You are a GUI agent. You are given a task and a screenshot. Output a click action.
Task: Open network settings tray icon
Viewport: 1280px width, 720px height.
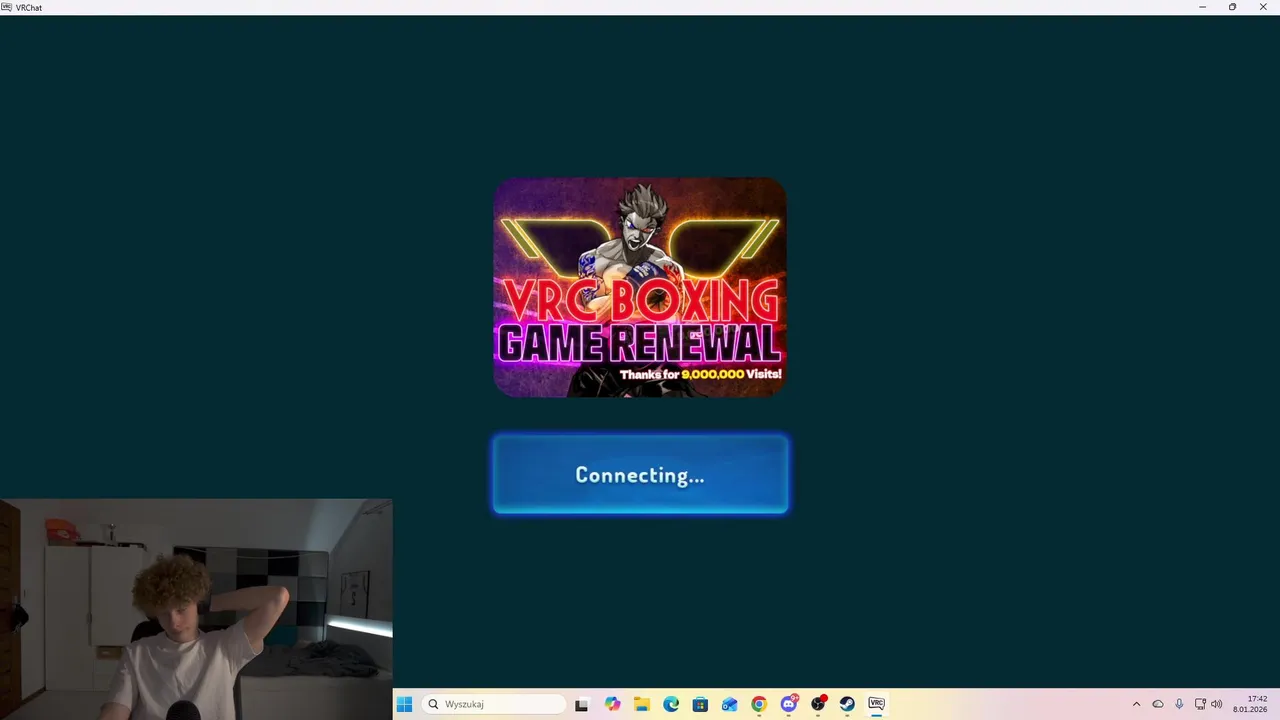(1200, 704)
